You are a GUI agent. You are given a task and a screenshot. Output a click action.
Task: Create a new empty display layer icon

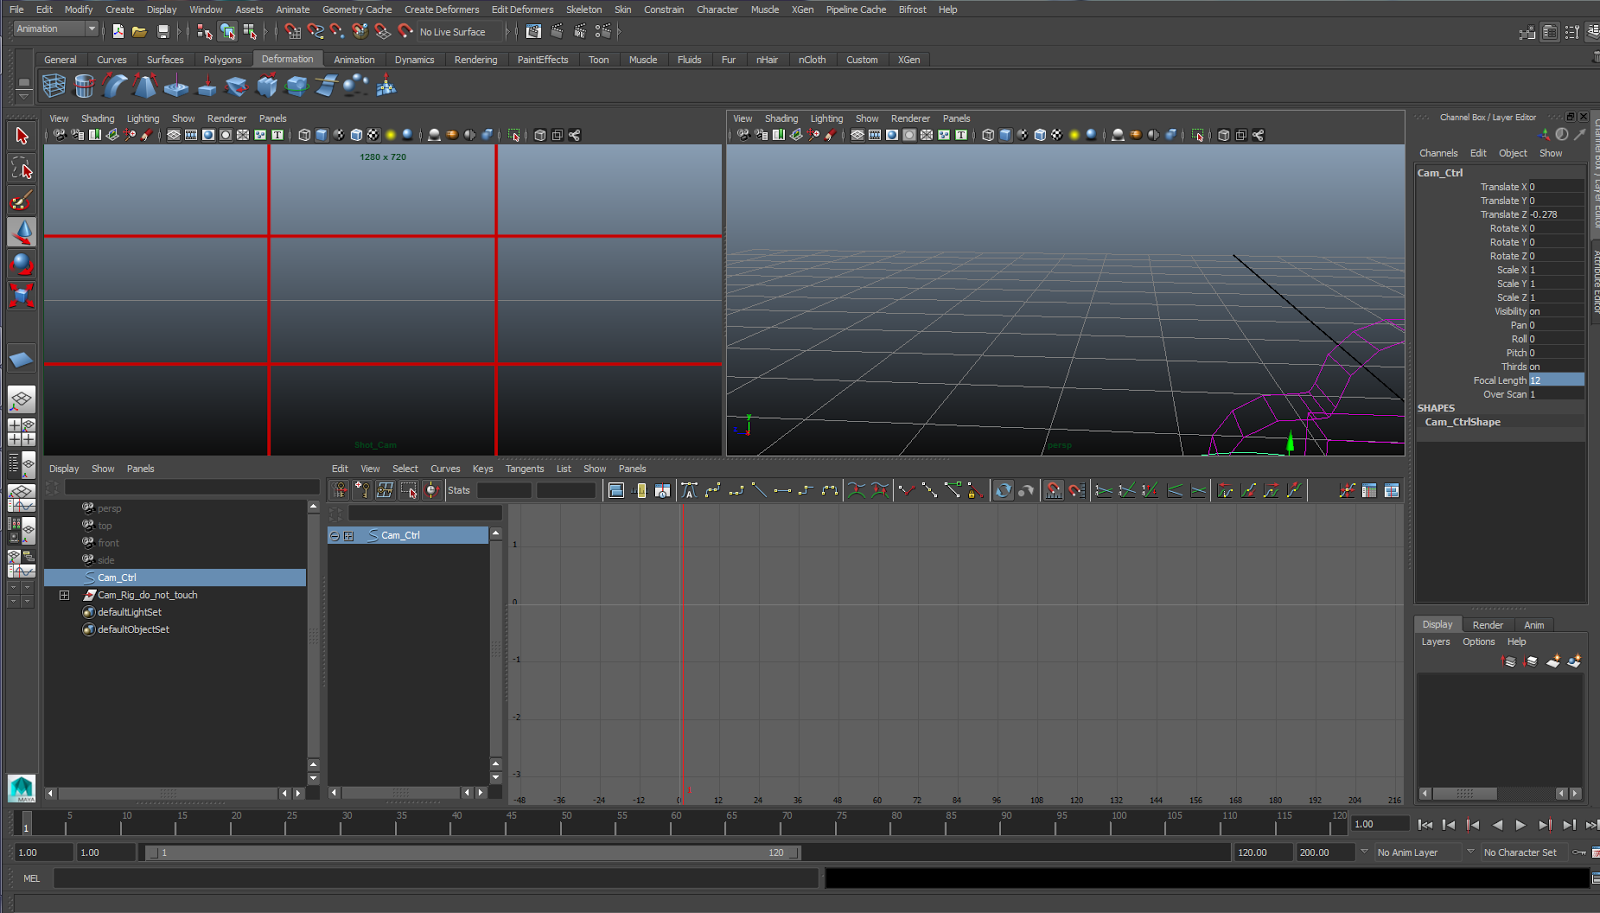click(1553, 661)
